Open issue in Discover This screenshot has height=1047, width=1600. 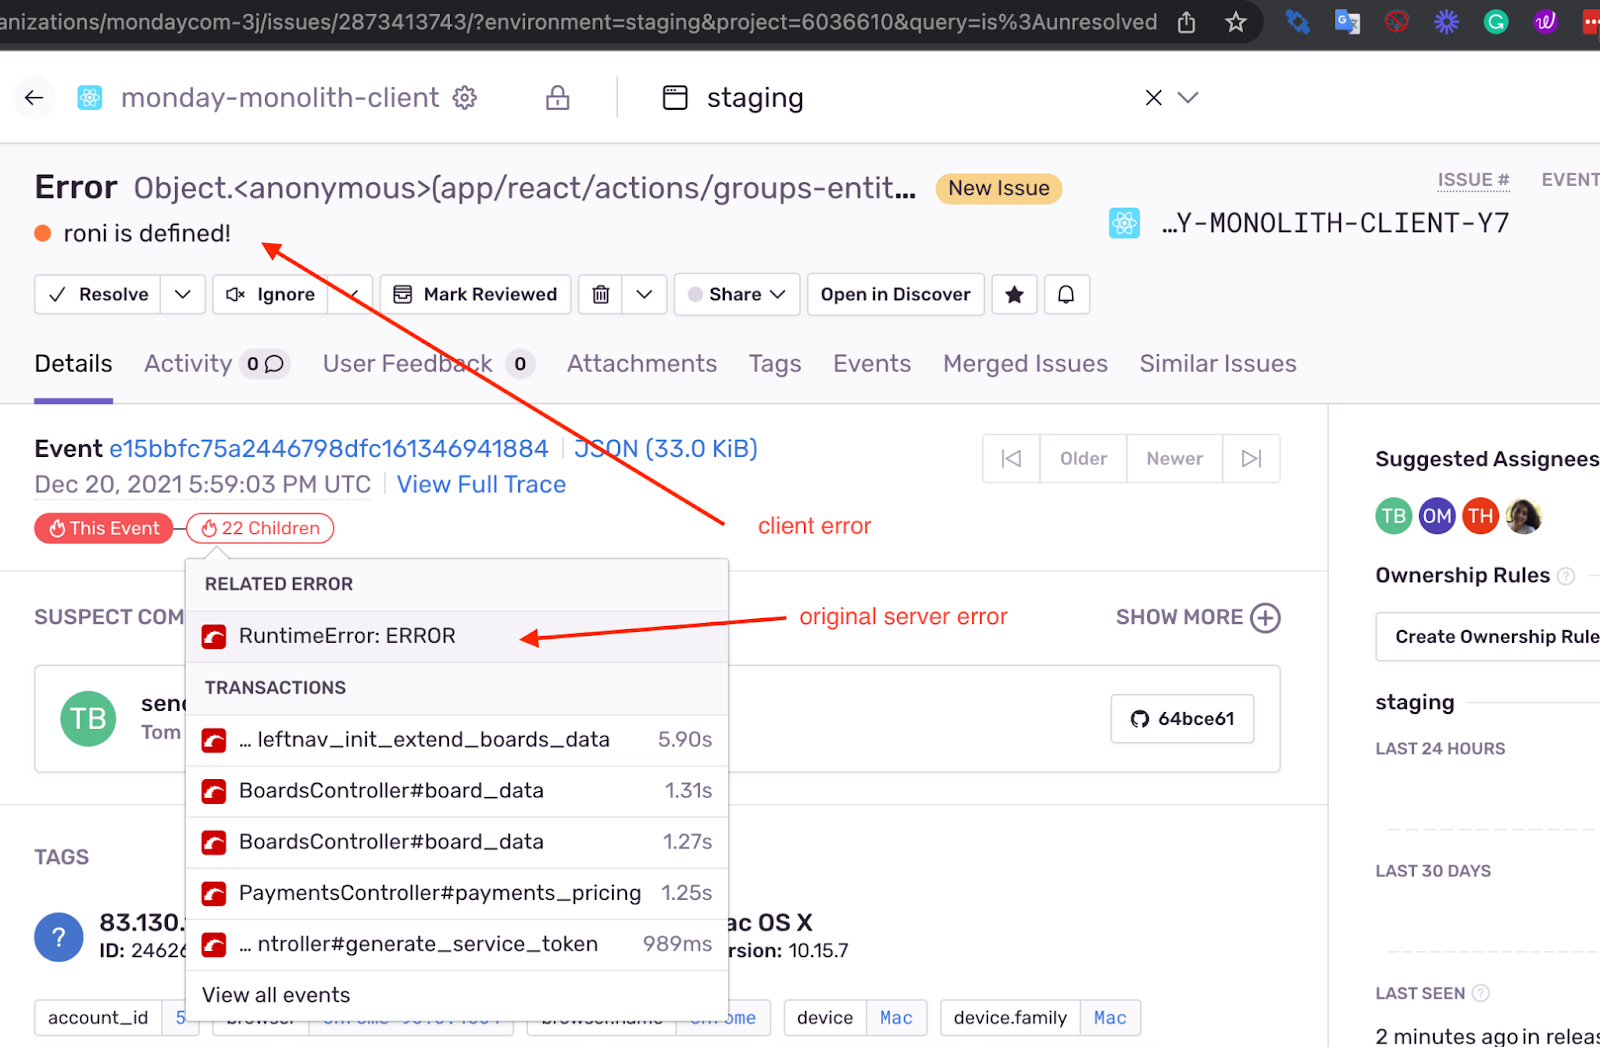tap(896, 294)
